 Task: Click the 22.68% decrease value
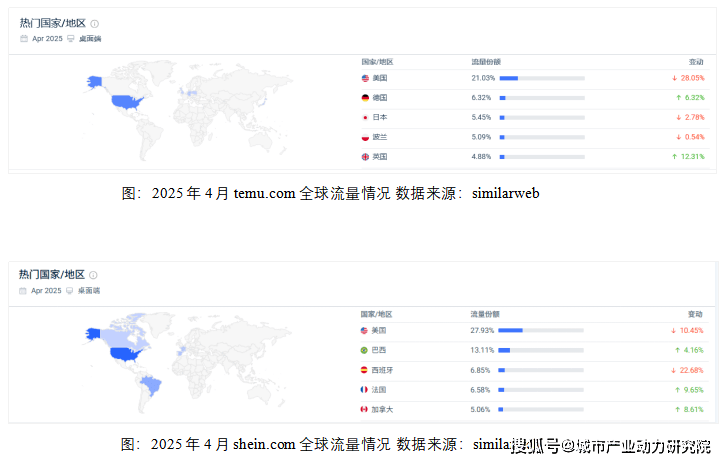(x=691, y=370)
